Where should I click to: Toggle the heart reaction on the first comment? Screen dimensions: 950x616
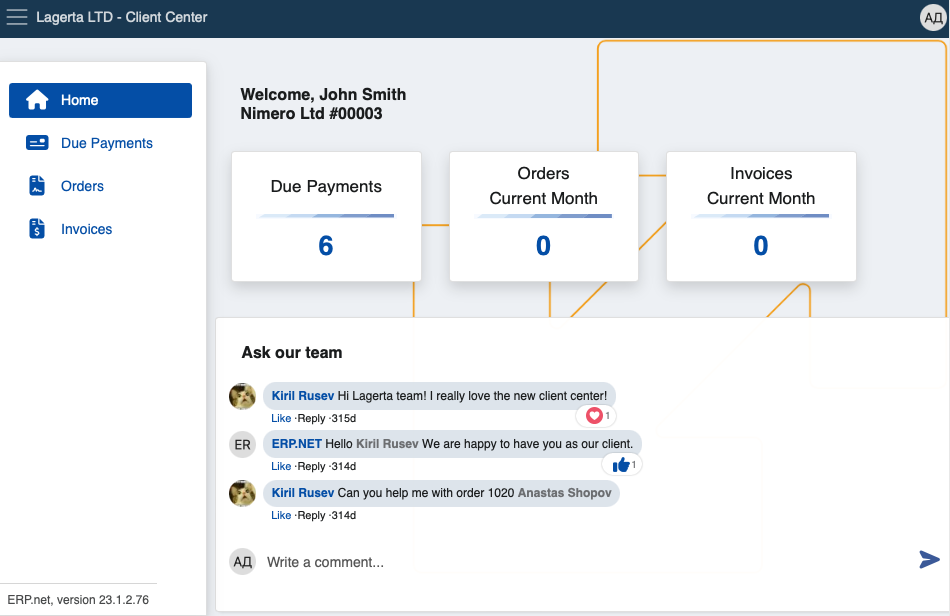click(596, 415)
